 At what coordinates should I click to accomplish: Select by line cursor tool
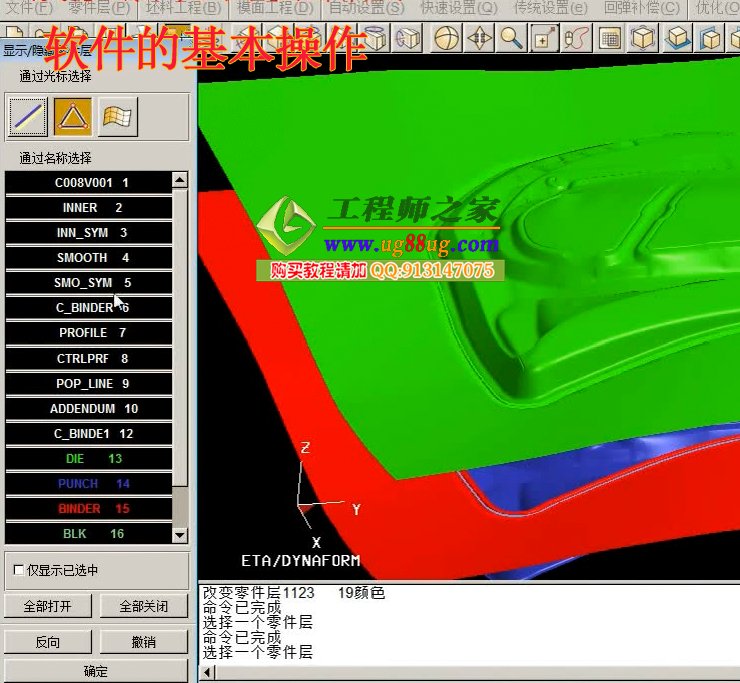28,117
